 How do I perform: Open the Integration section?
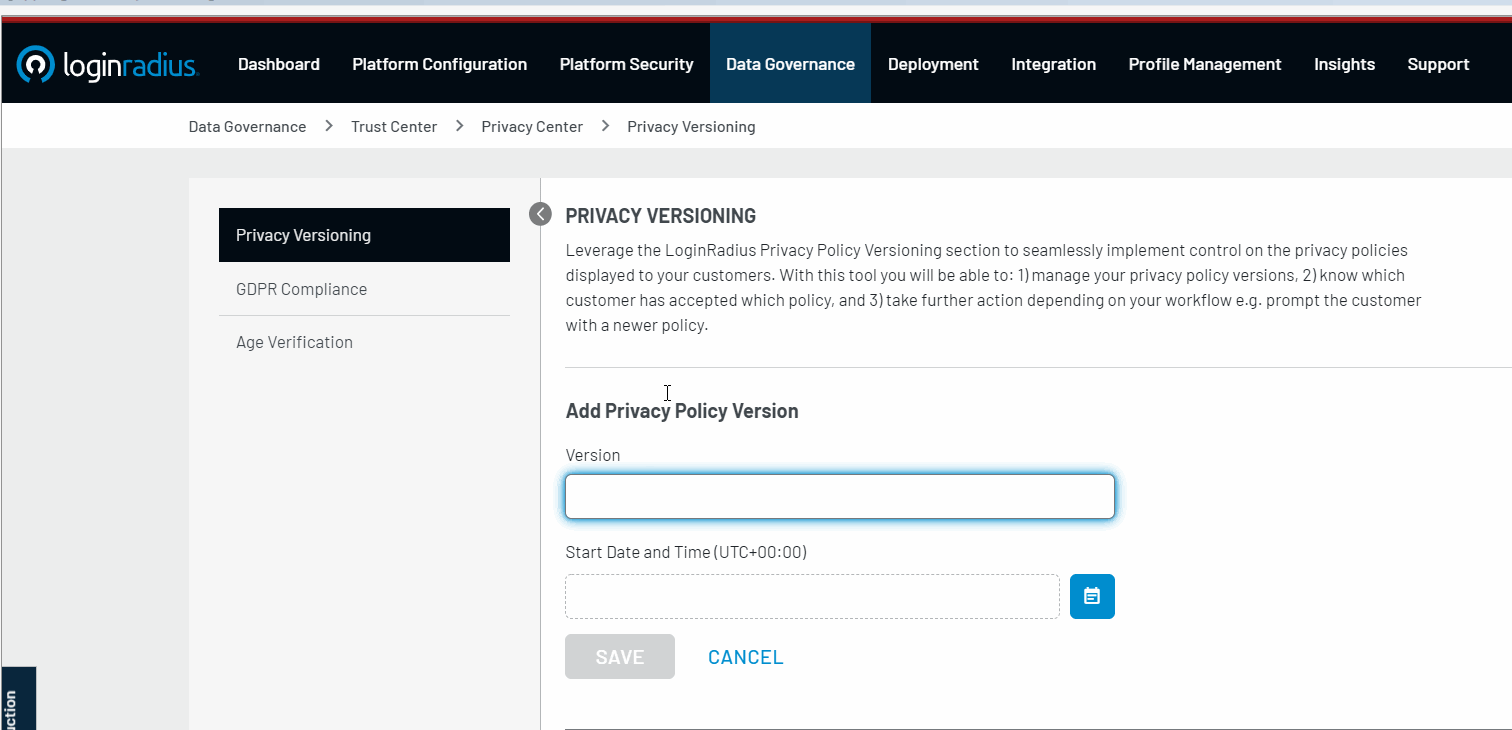point(1053,64)
